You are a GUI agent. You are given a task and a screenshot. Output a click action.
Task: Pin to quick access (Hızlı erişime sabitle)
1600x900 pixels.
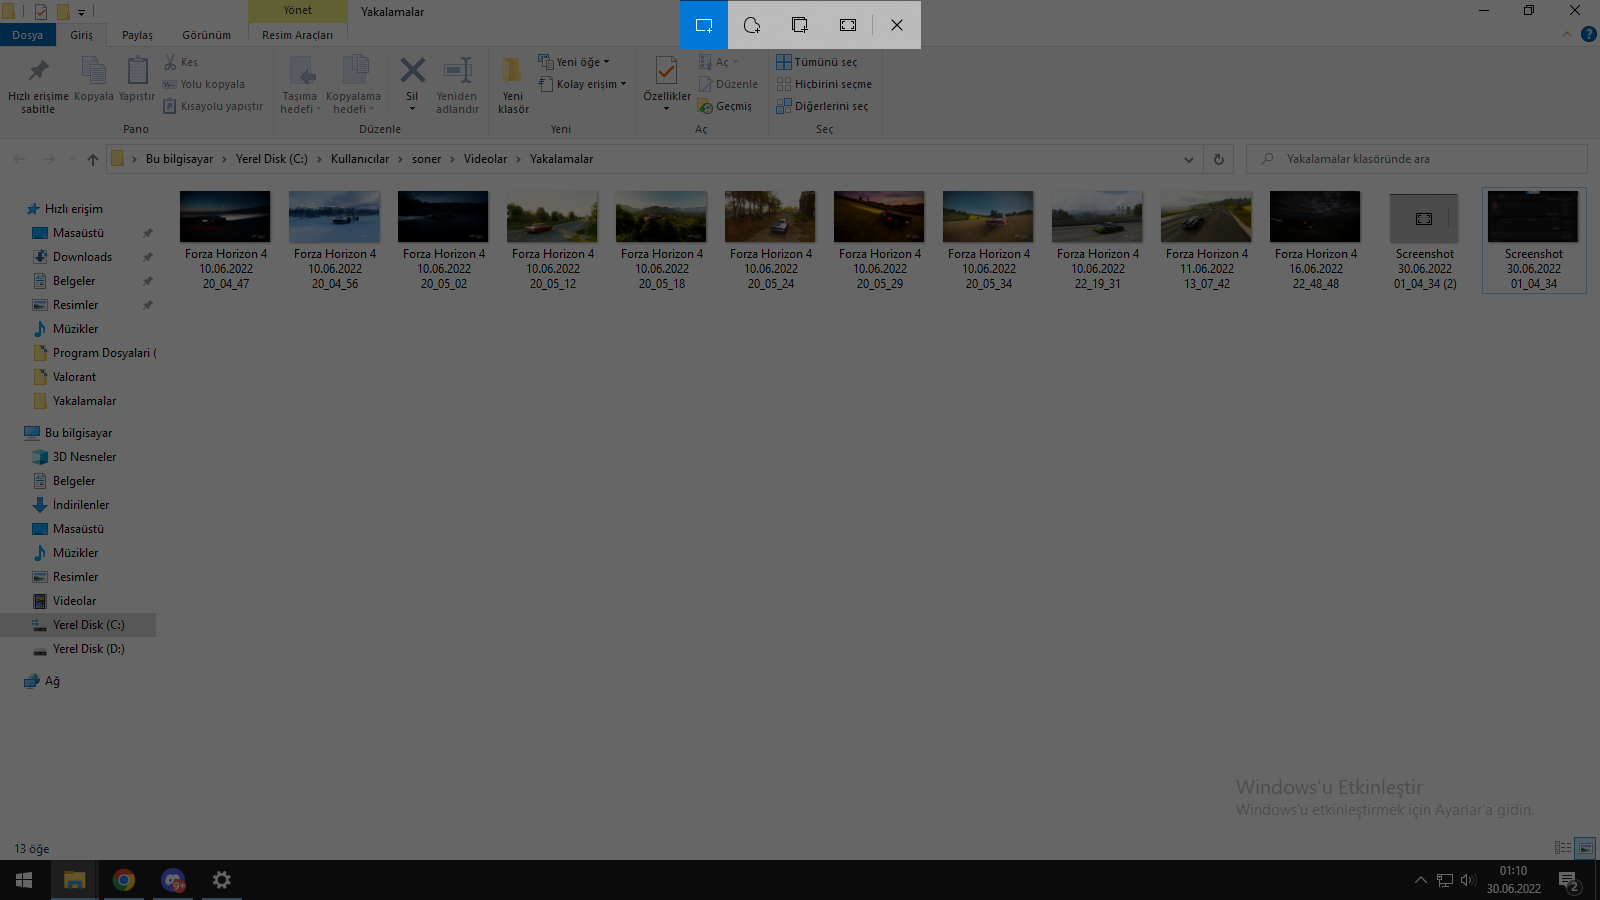pyautogui.click(x=38, y=85)
